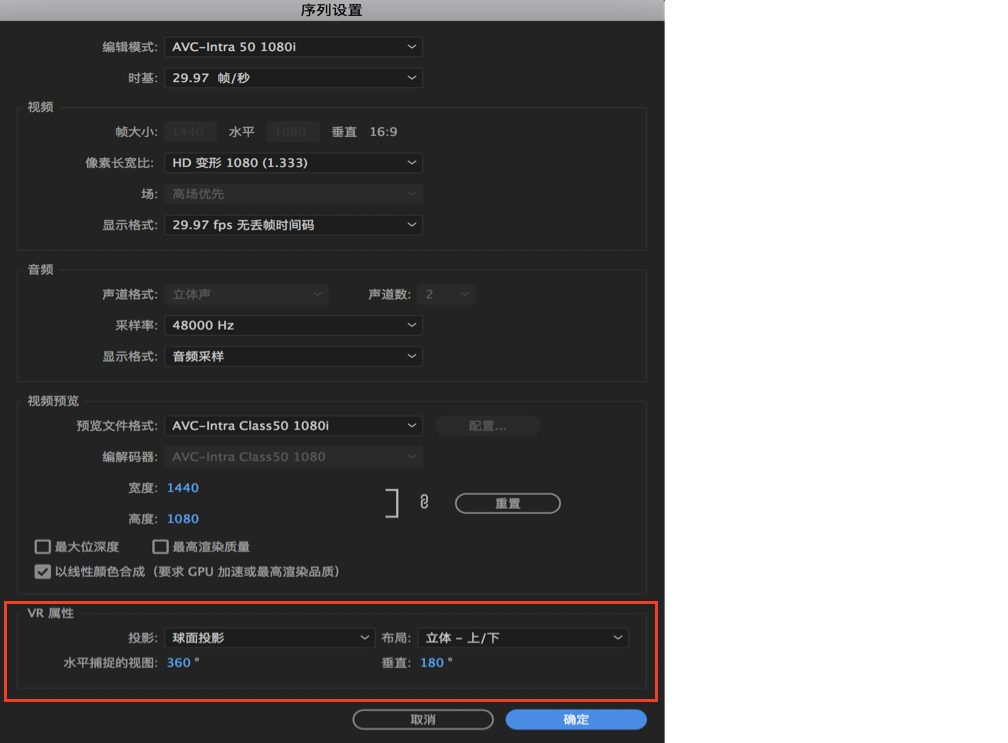Open the video 显示格式 dropdown
Screen dimensions: 1008x743
pos(293,224)
